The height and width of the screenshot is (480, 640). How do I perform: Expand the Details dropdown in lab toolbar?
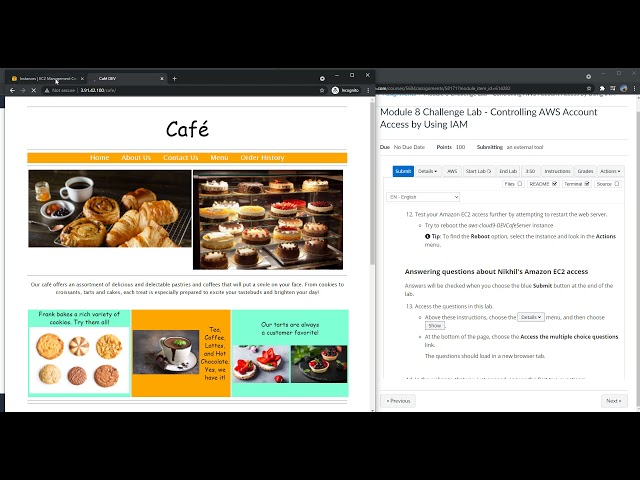click(427, 171)
